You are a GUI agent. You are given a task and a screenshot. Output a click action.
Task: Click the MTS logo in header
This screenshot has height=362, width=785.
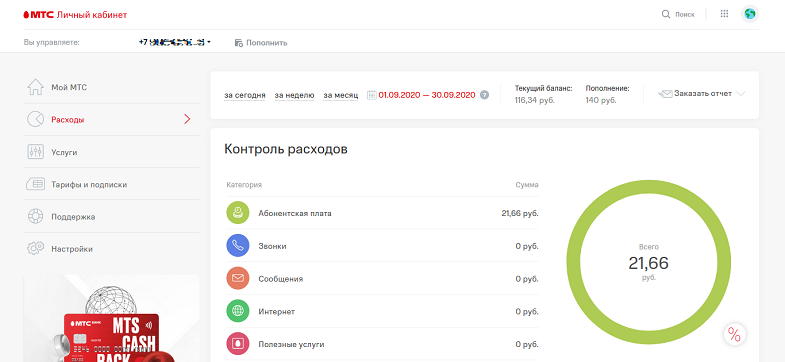39,15
